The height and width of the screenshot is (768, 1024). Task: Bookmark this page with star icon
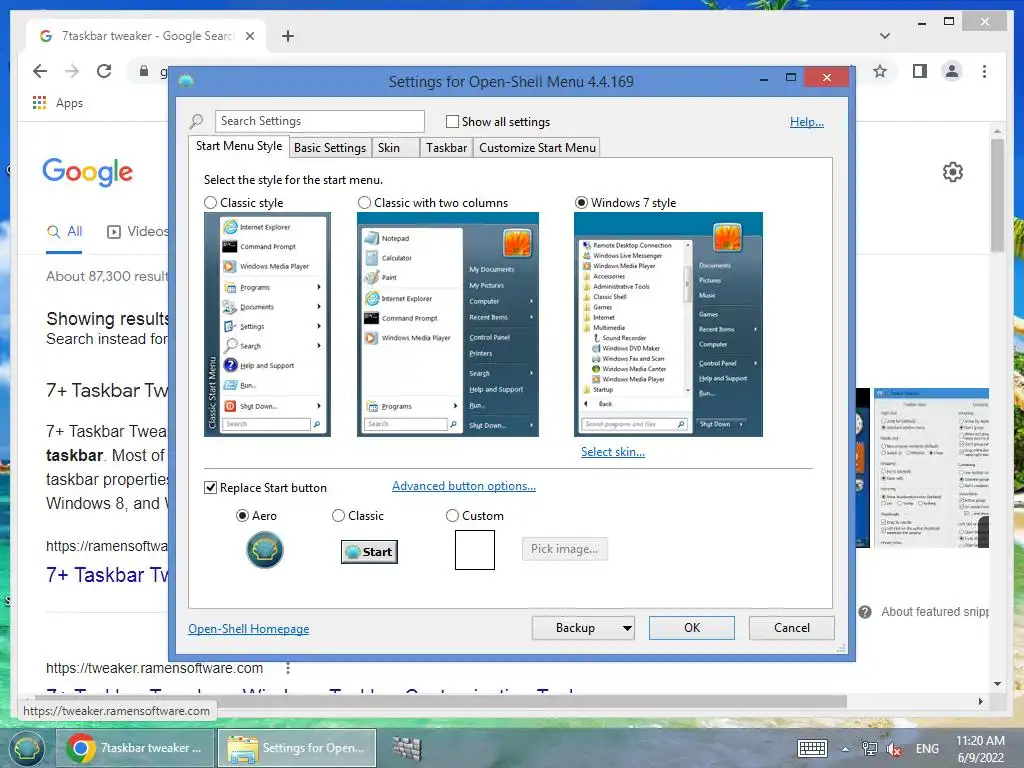tap(880, 71)
